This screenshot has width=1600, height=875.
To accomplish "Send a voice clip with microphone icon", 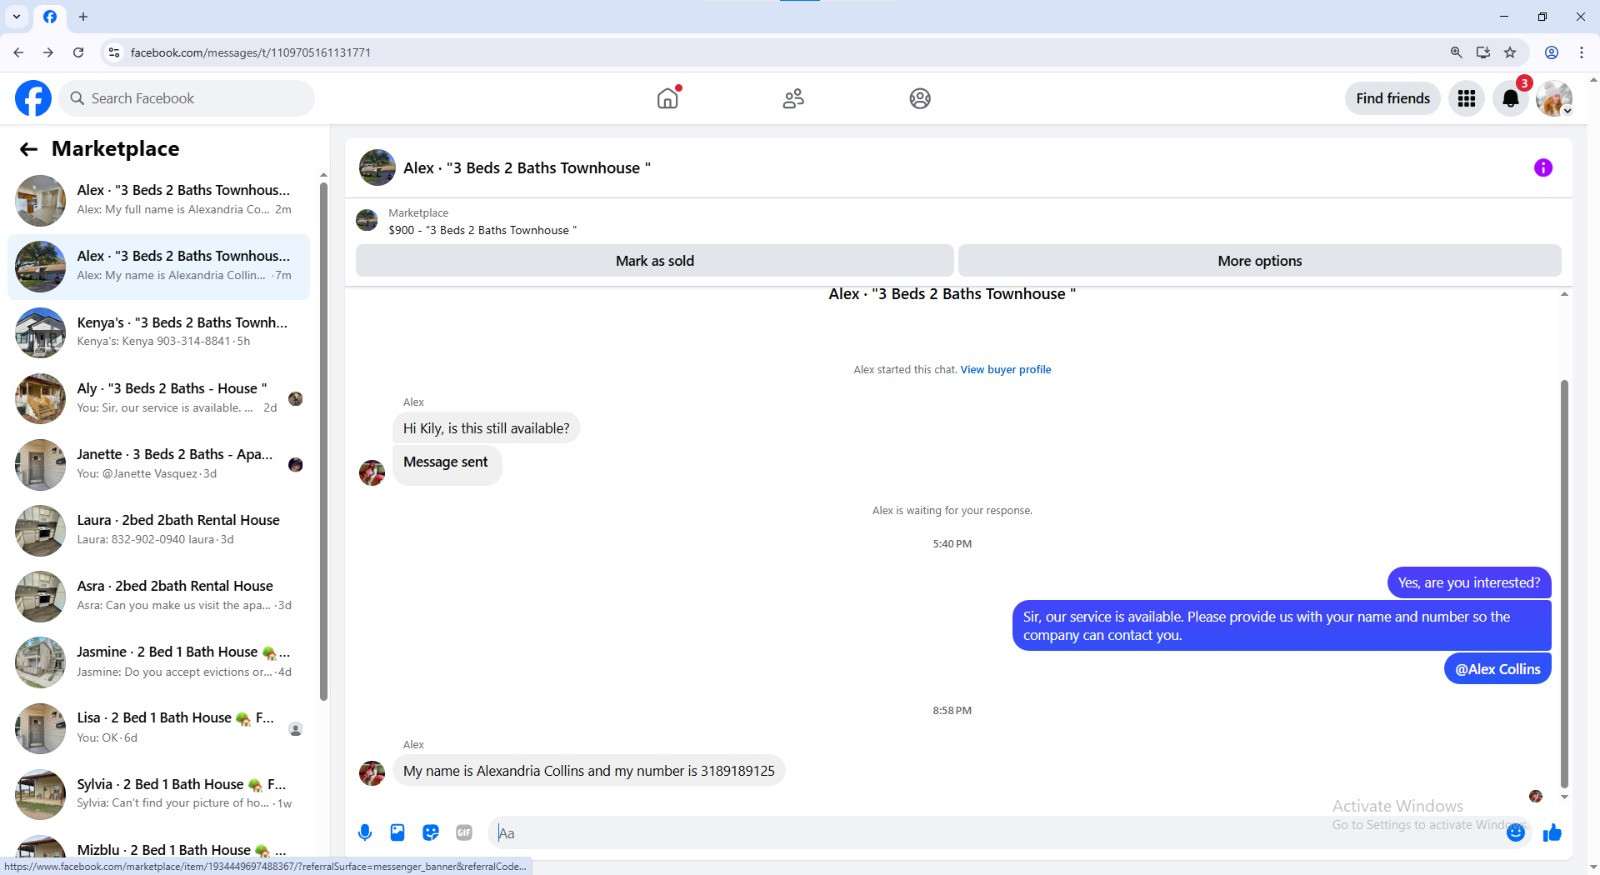I will 365,832.
